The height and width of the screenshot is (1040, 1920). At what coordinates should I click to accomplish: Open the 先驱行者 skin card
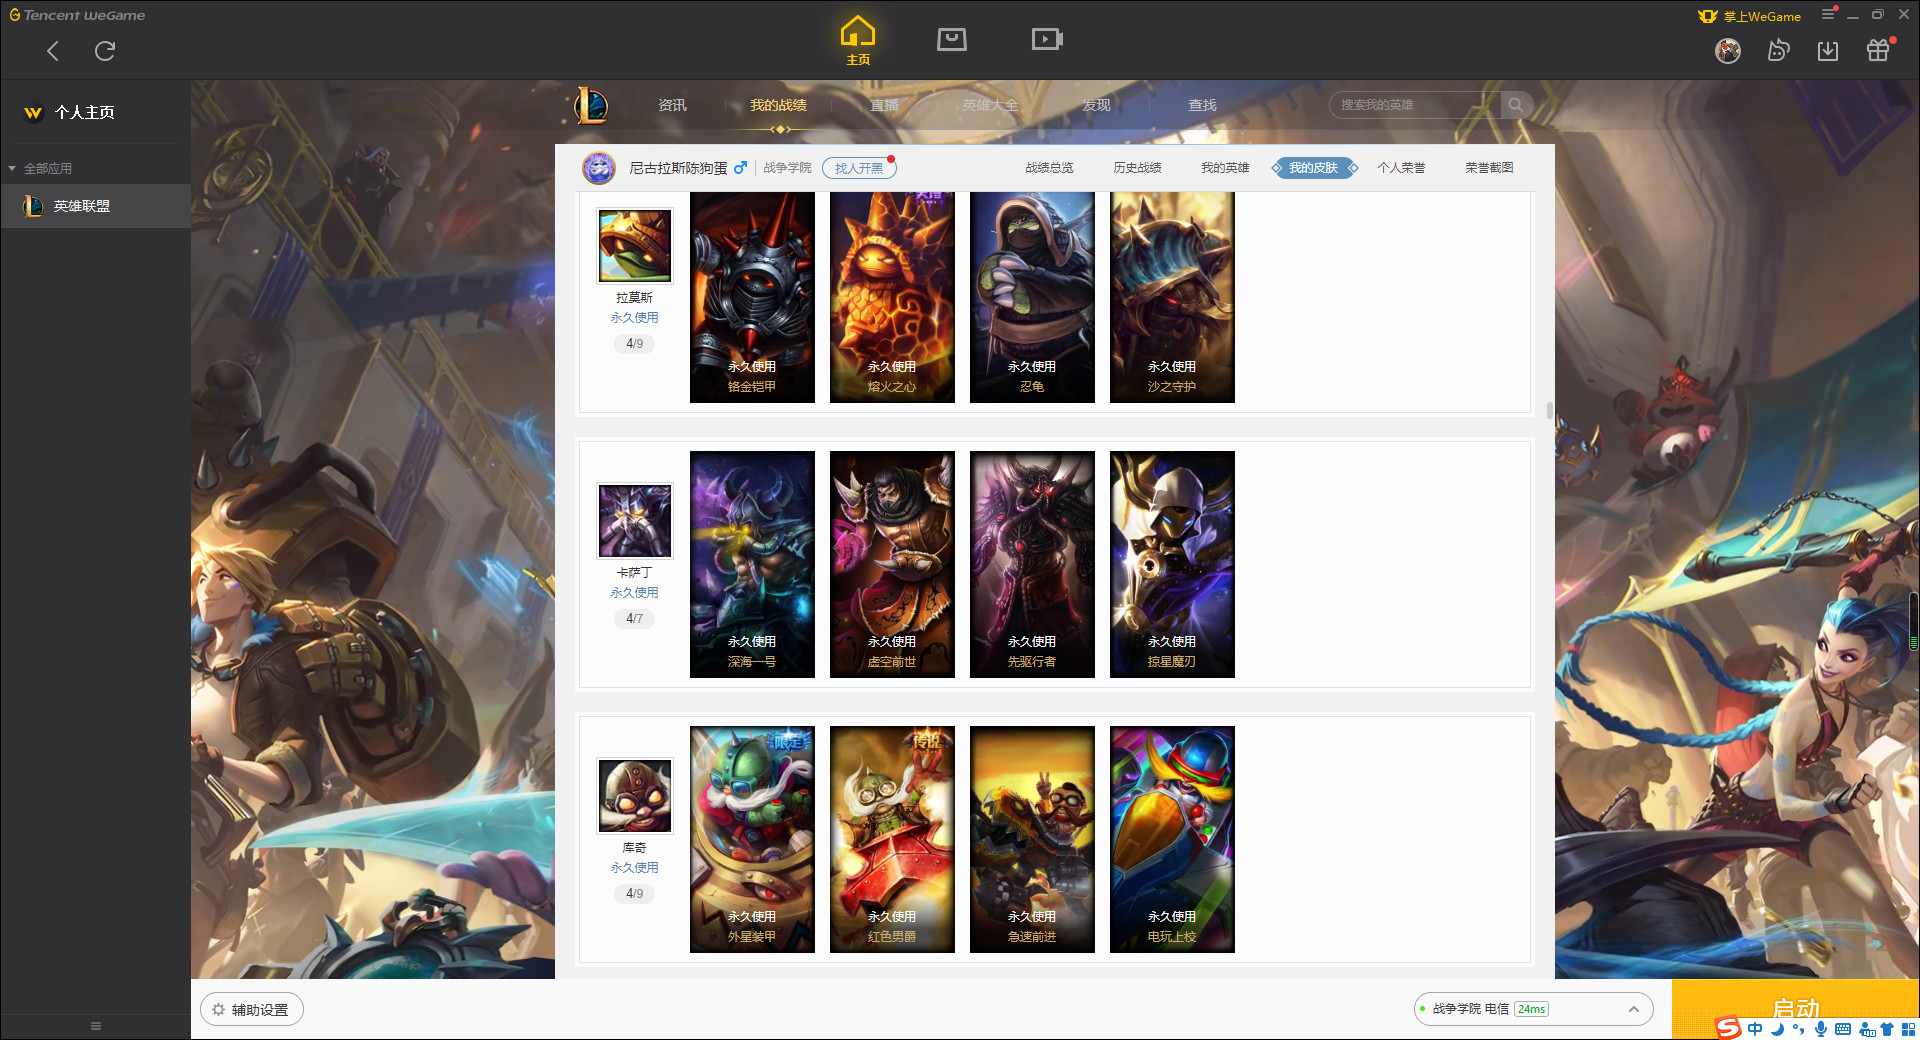(x=1032, y=564)
